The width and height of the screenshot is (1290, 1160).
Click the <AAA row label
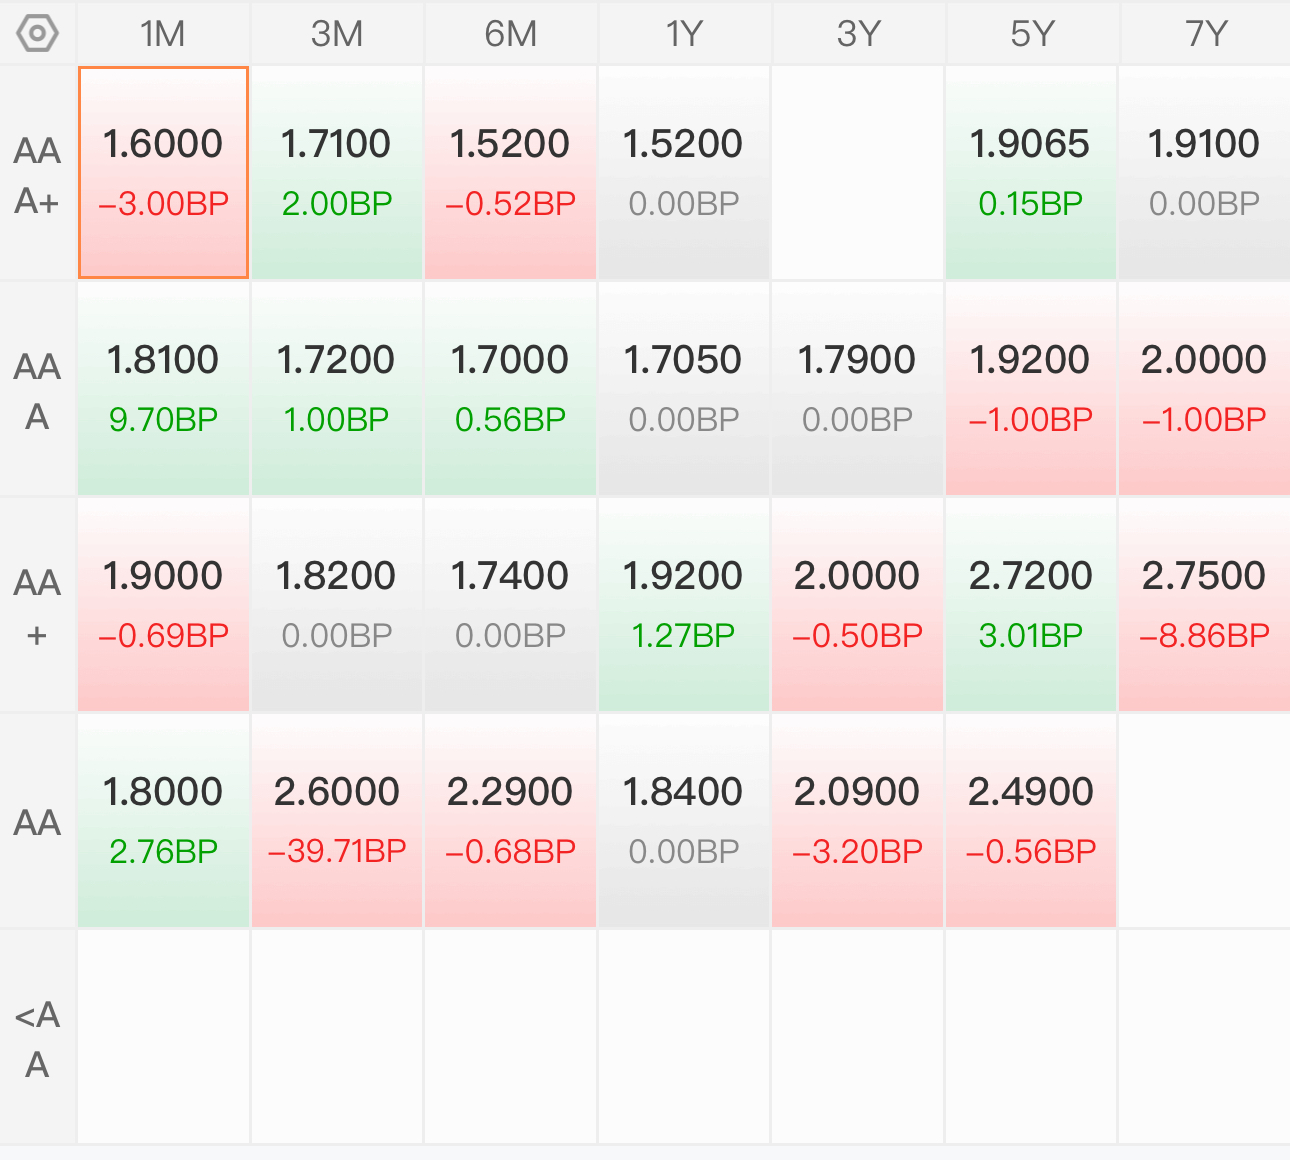[38, 1038]
